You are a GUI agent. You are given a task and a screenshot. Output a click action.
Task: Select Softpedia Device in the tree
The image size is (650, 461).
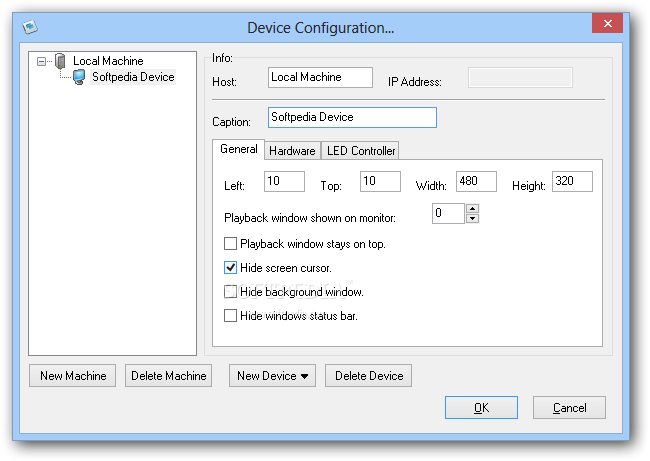(133, 77)
